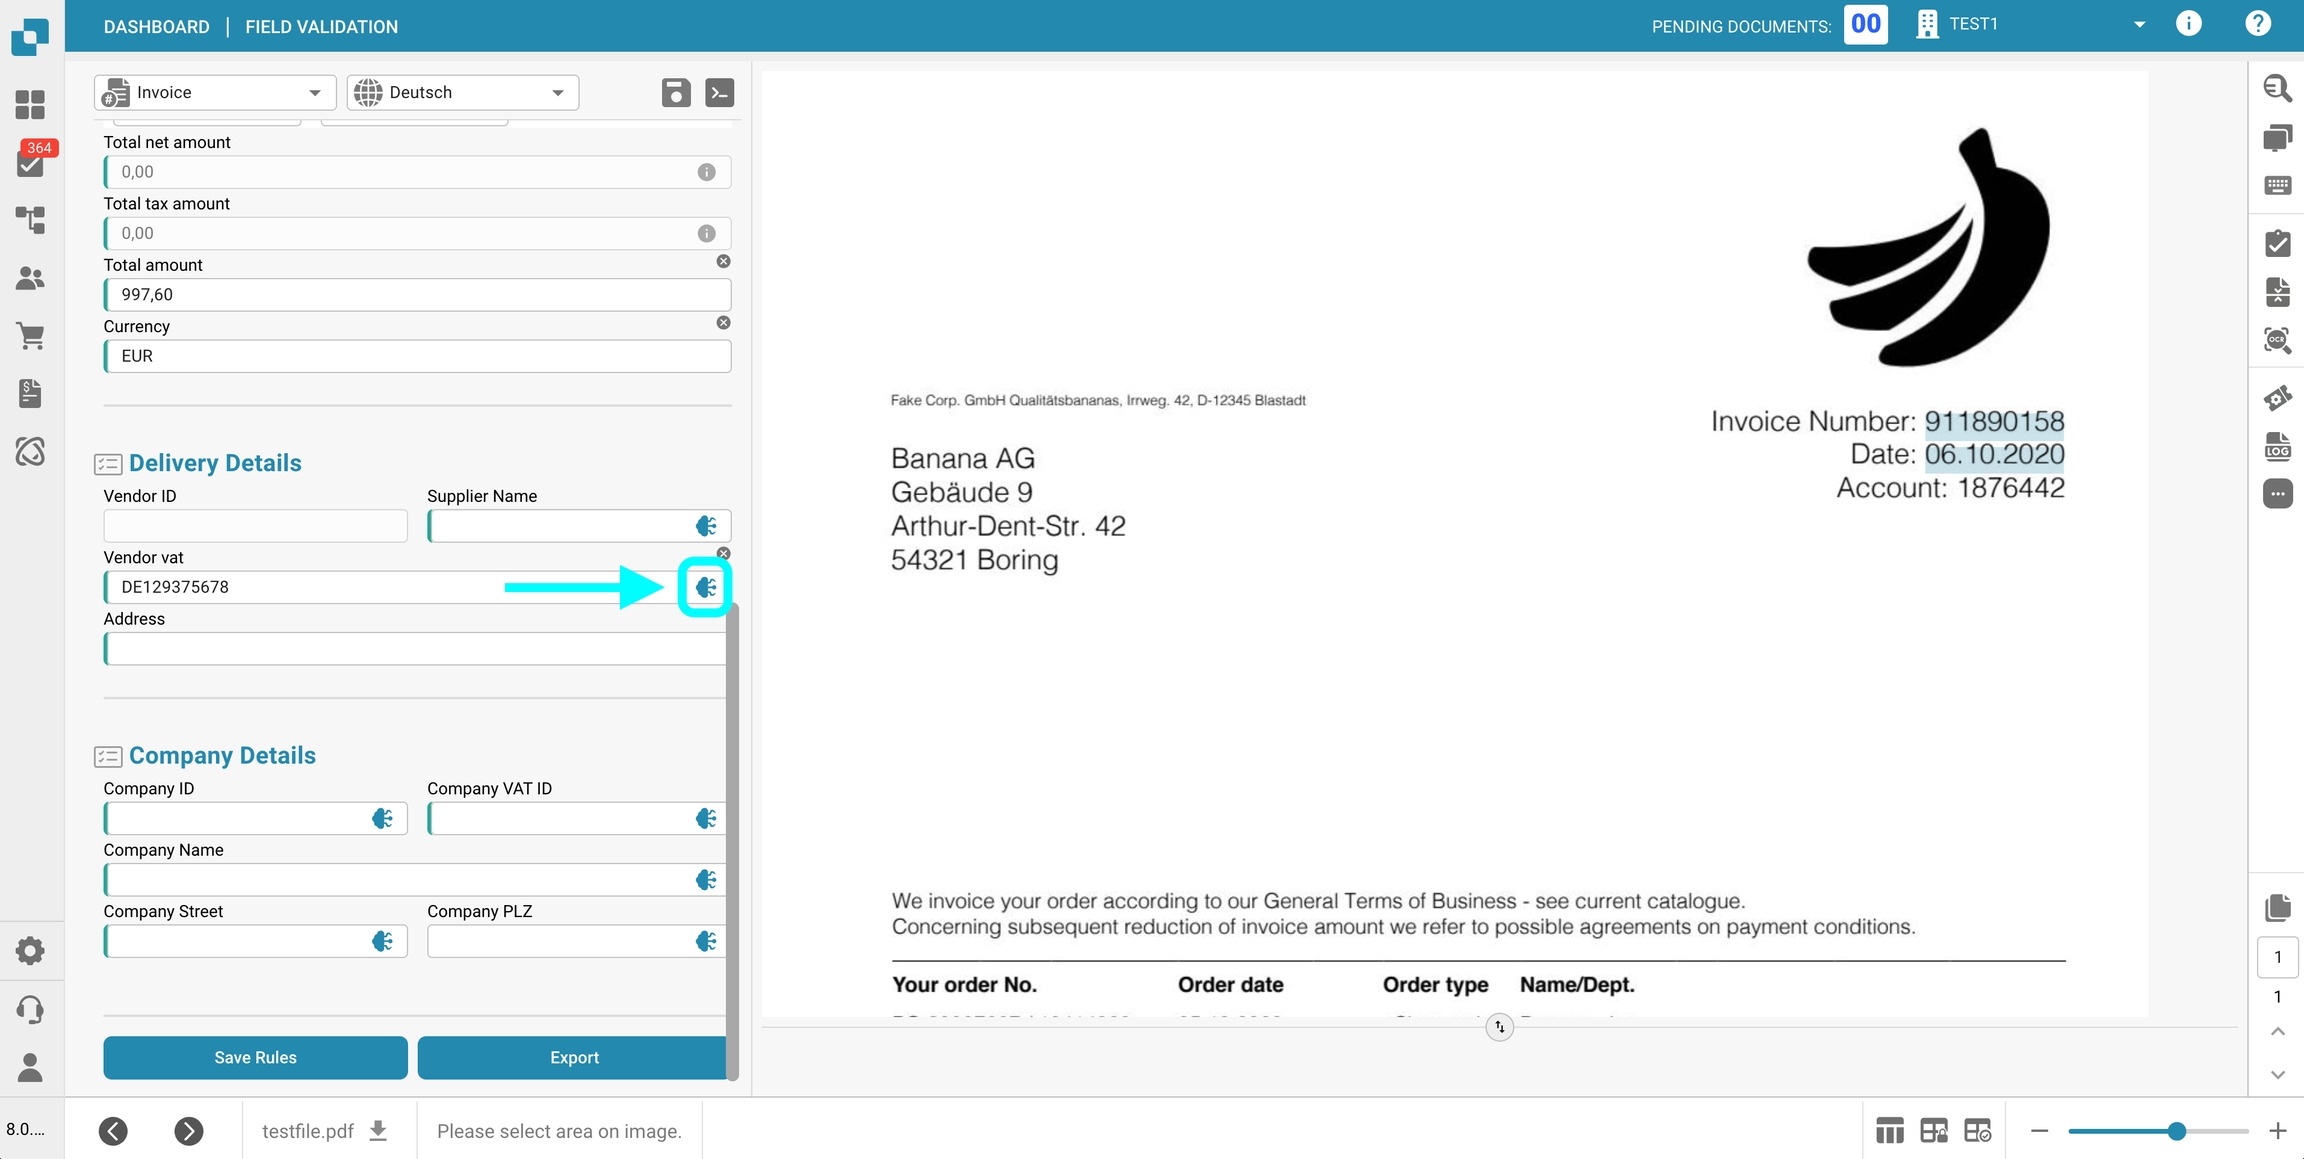Click the OCR scan icon
The height and width of the screenshot is (1159, 2304).
tap(2277, 341)
